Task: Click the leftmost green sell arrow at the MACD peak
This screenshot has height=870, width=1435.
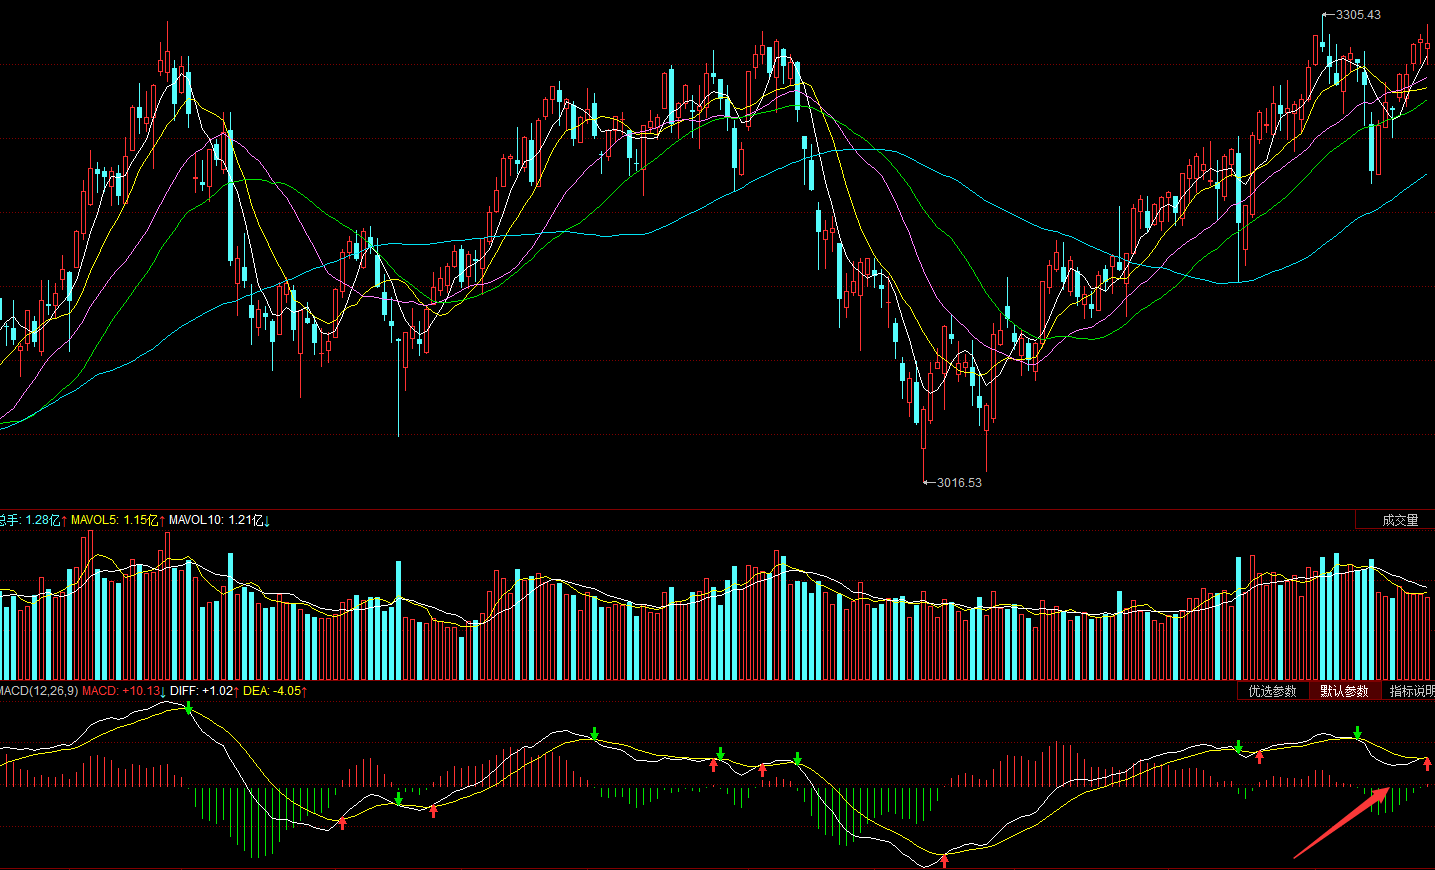Action: [188, 709]
